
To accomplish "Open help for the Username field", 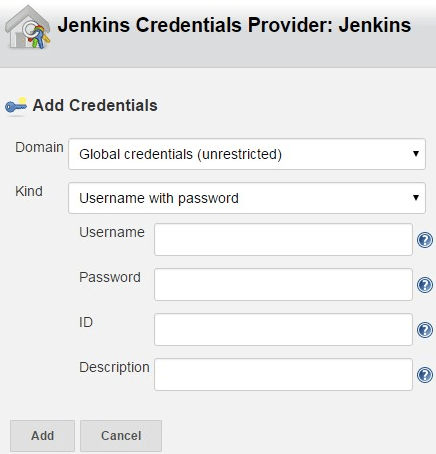I will pos(425,240).
